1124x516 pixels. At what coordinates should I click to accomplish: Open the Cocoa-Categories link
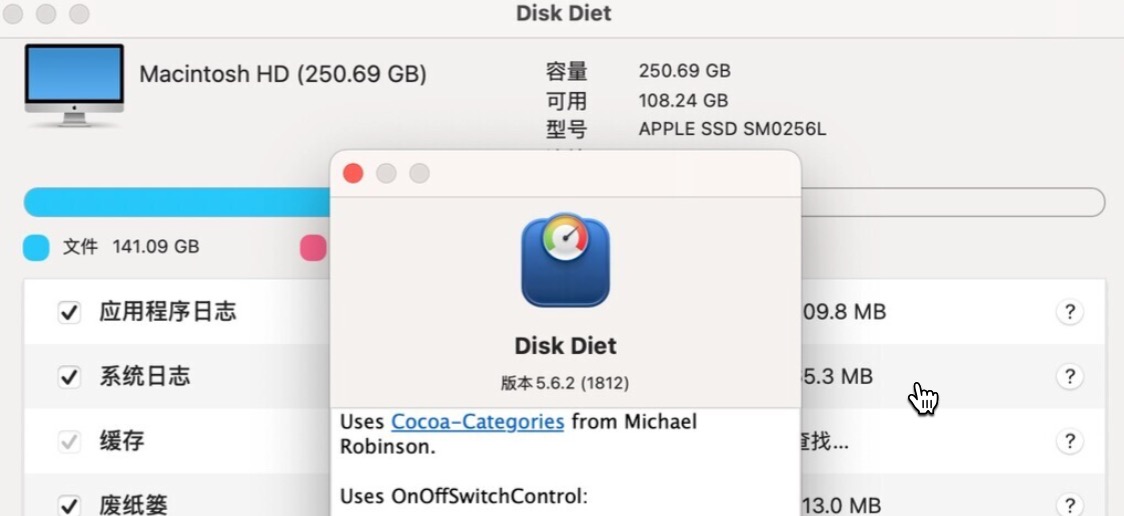pyautogui.click(x=477, y=421)
